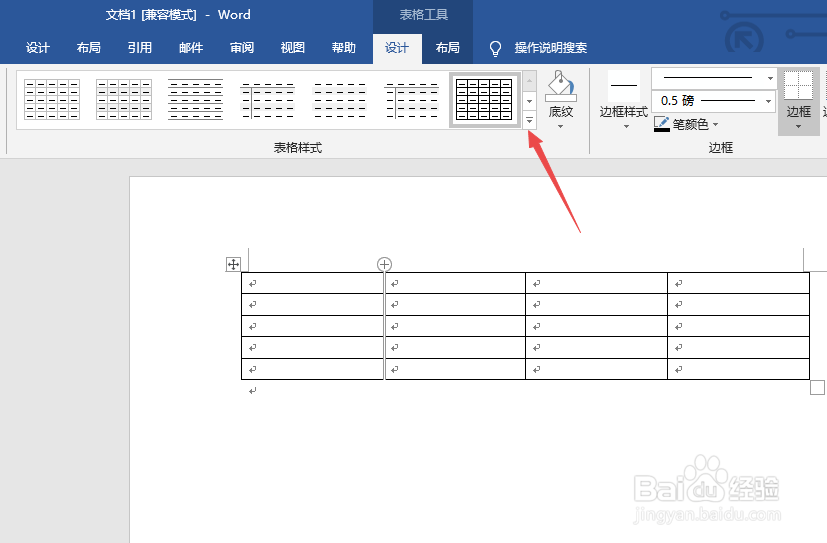Select the first table style thumbnail
827x543 pixels.
click(52, 99)
